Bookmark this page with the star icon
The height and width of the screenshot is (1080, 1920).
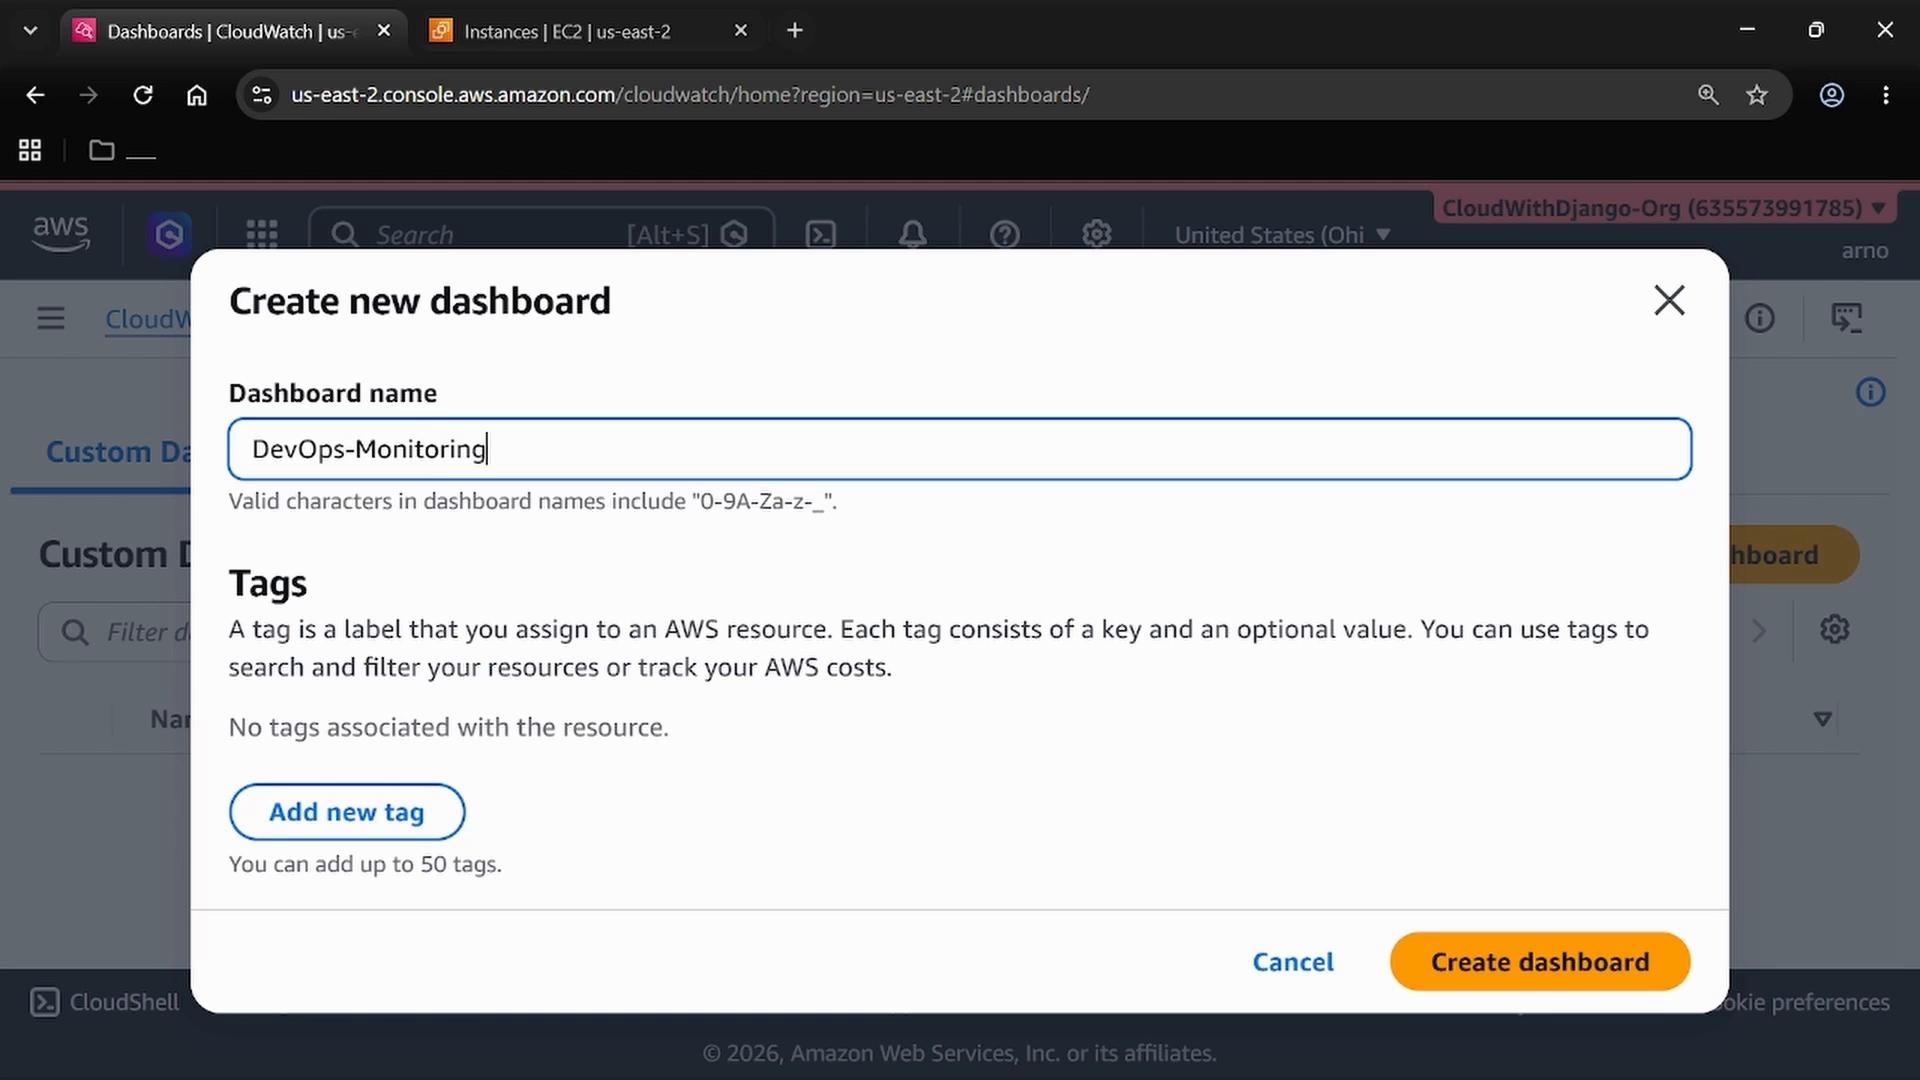coord(1757,95)
